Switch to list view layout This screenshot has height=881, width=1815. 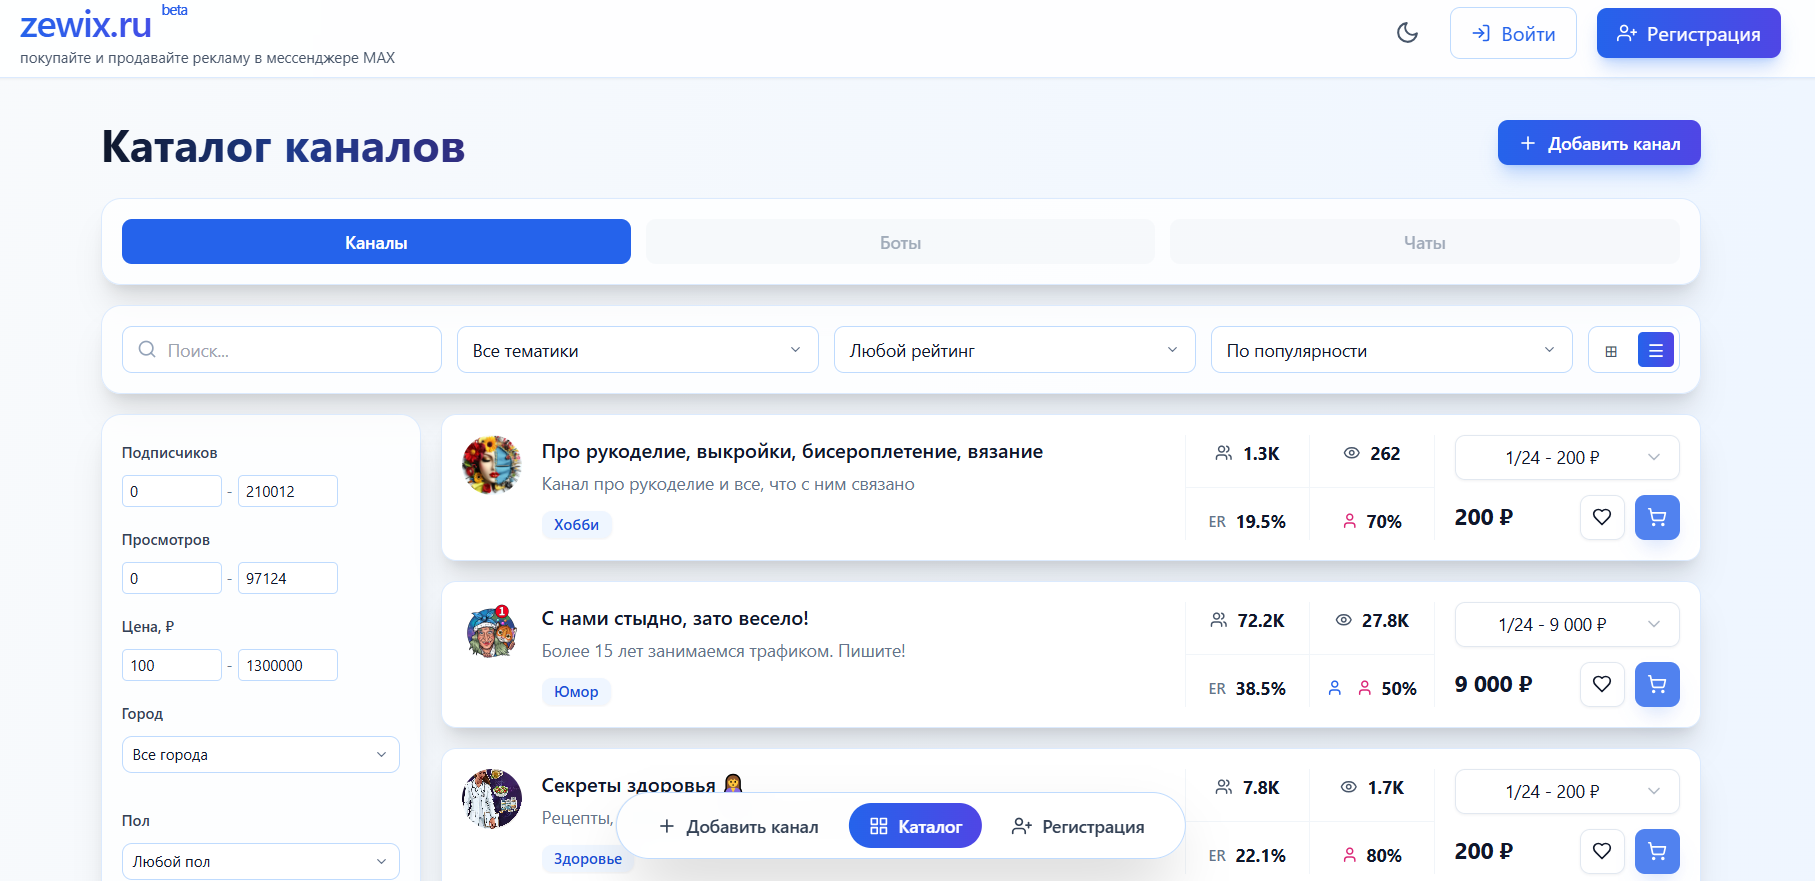tap(1655, 351)
